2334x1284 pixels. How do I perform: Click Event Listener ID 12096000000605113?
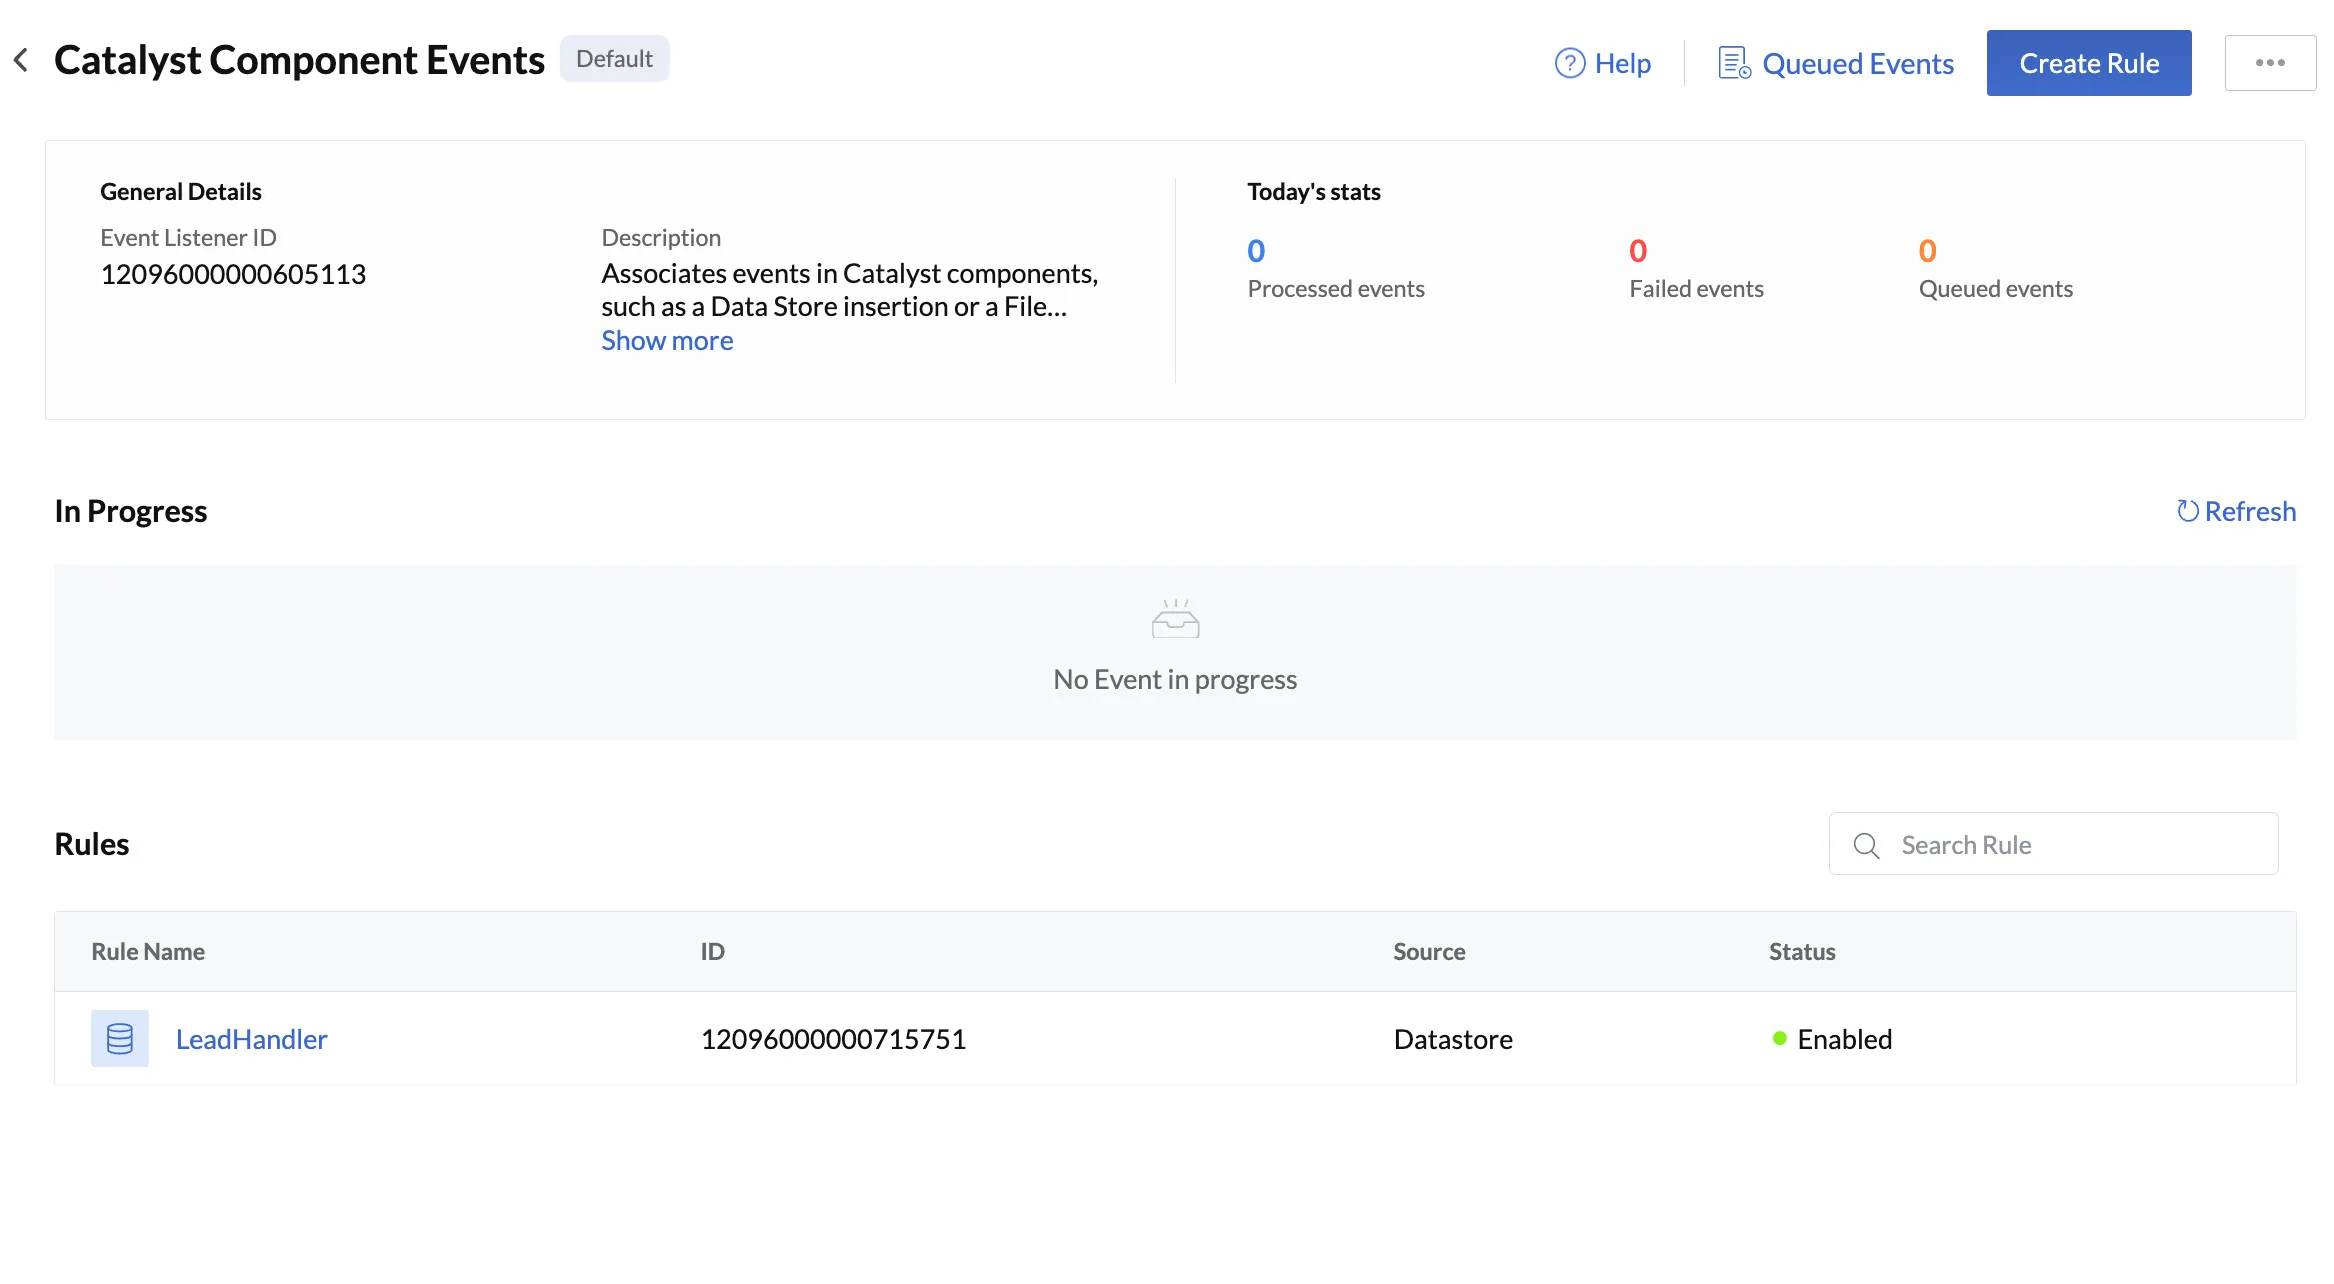point(233,274)
